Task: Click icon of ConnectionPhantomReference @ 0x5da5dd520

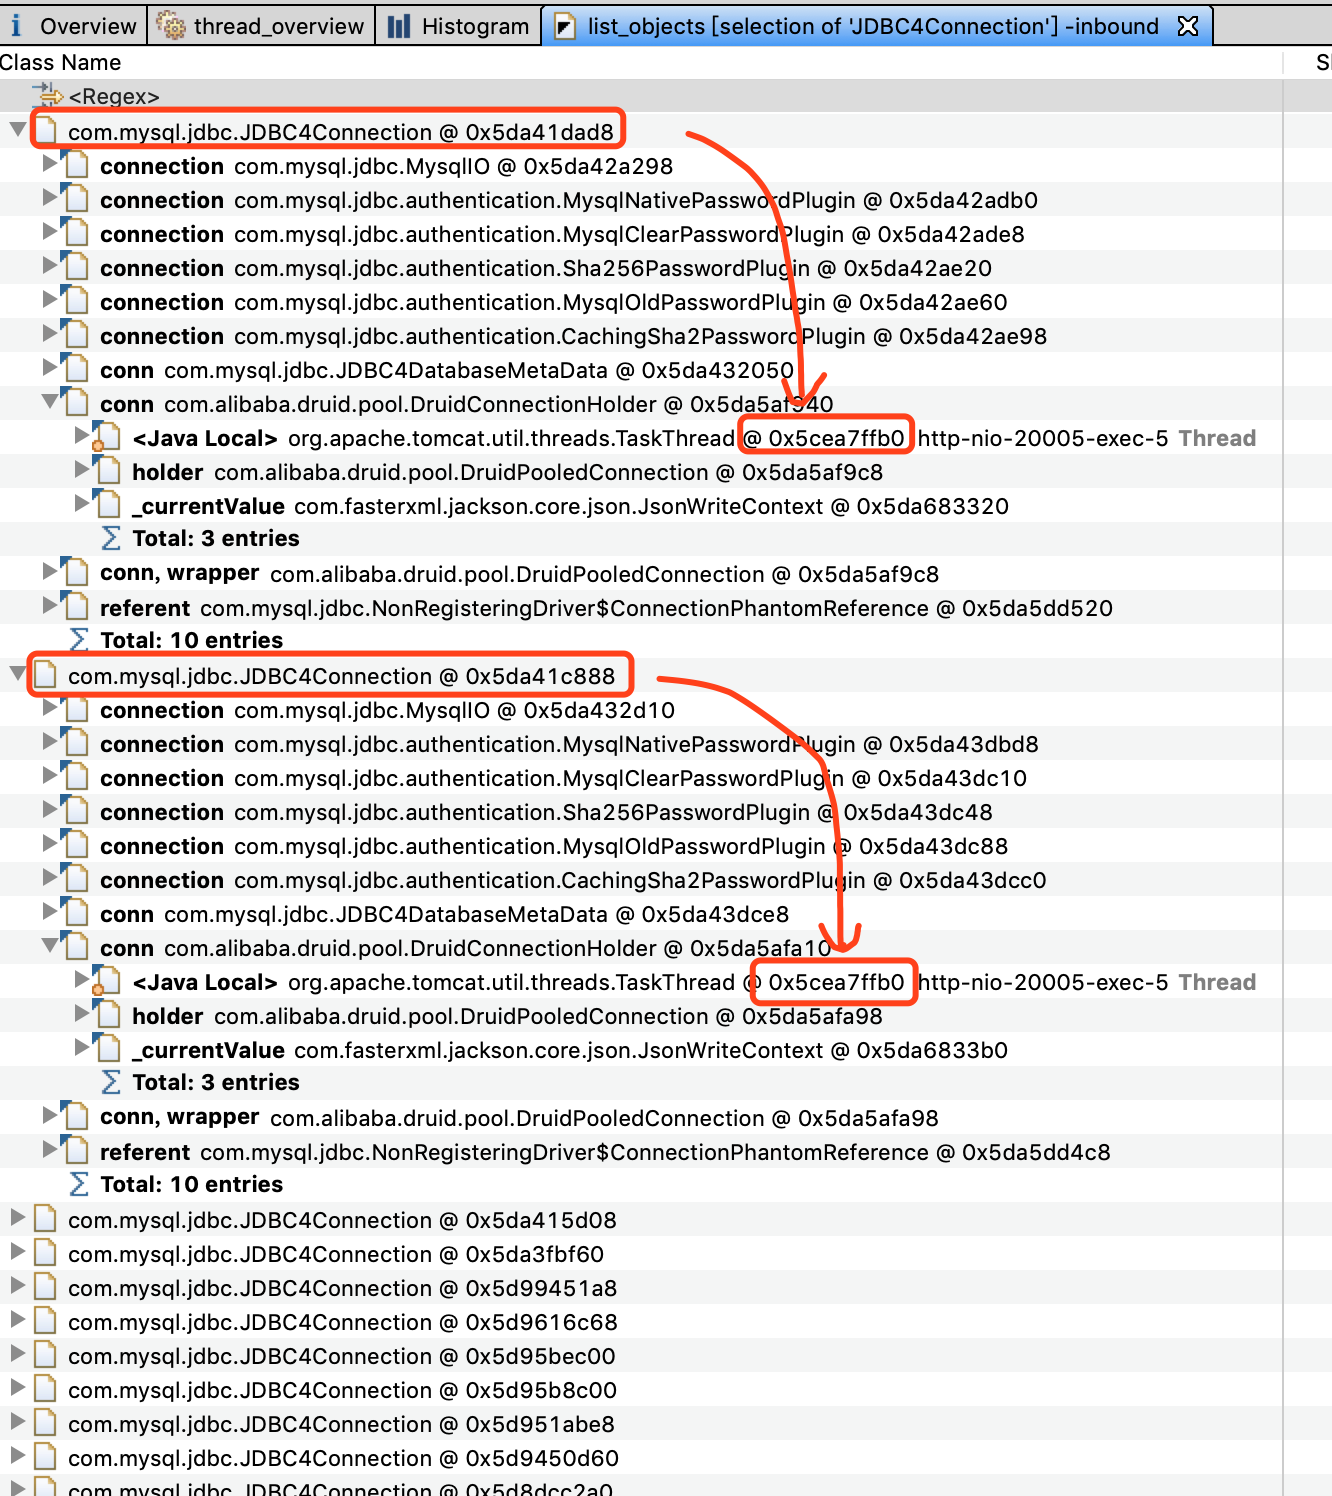Action: tap(75, 608)
